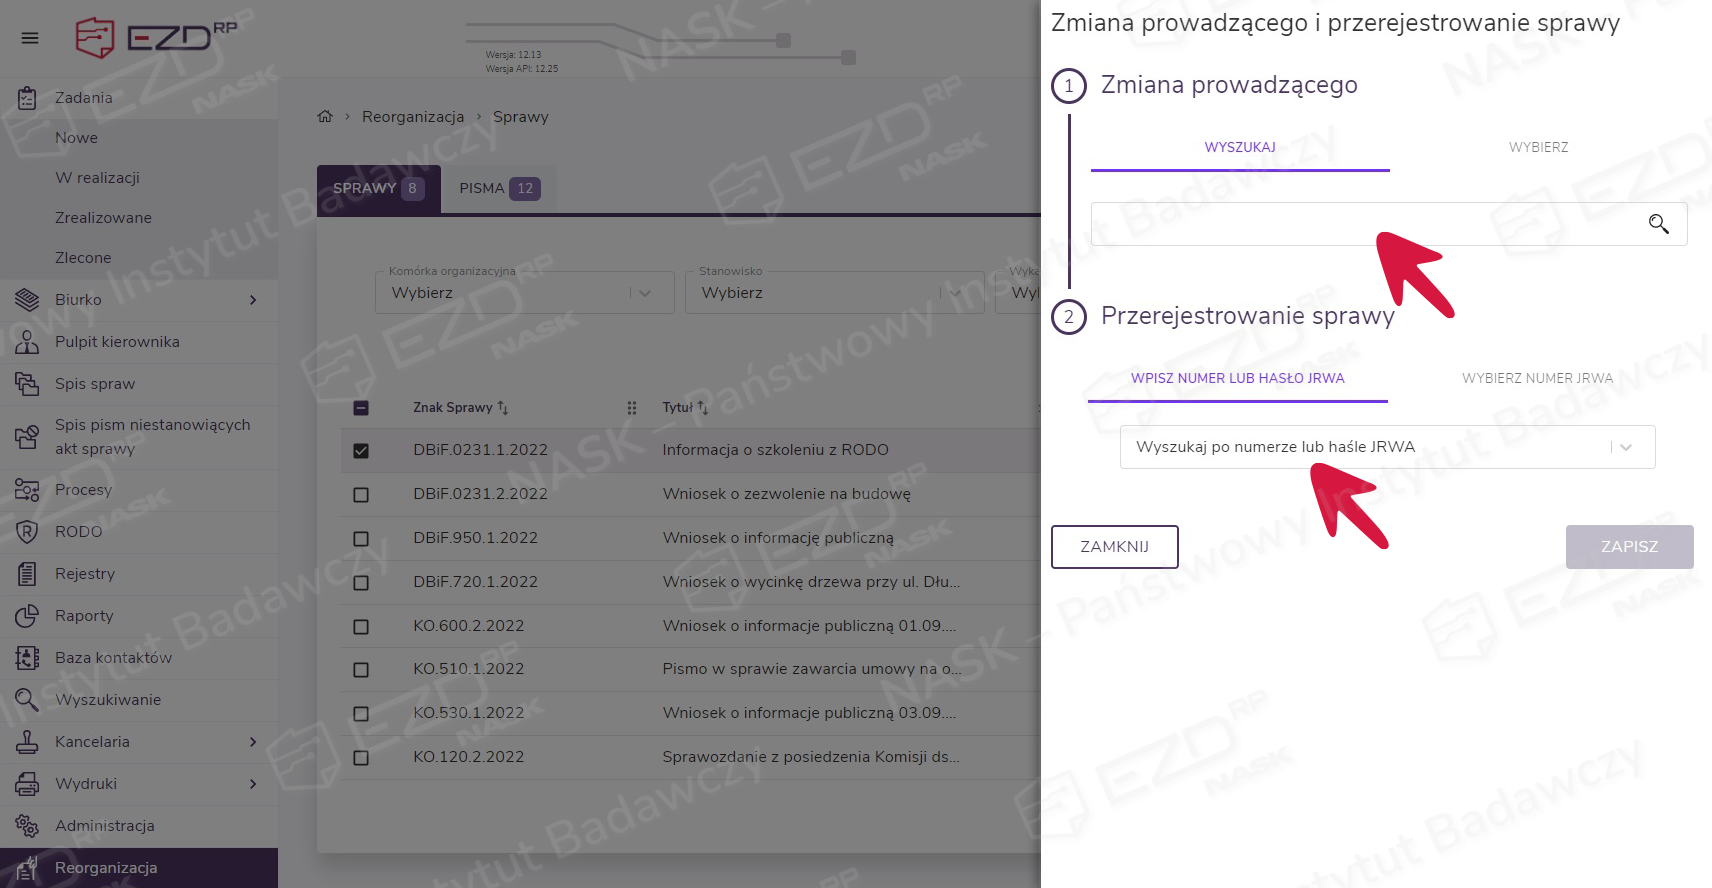
Task: Open the JRWA number search dropdown
Action: click(x=1625, y=447)
